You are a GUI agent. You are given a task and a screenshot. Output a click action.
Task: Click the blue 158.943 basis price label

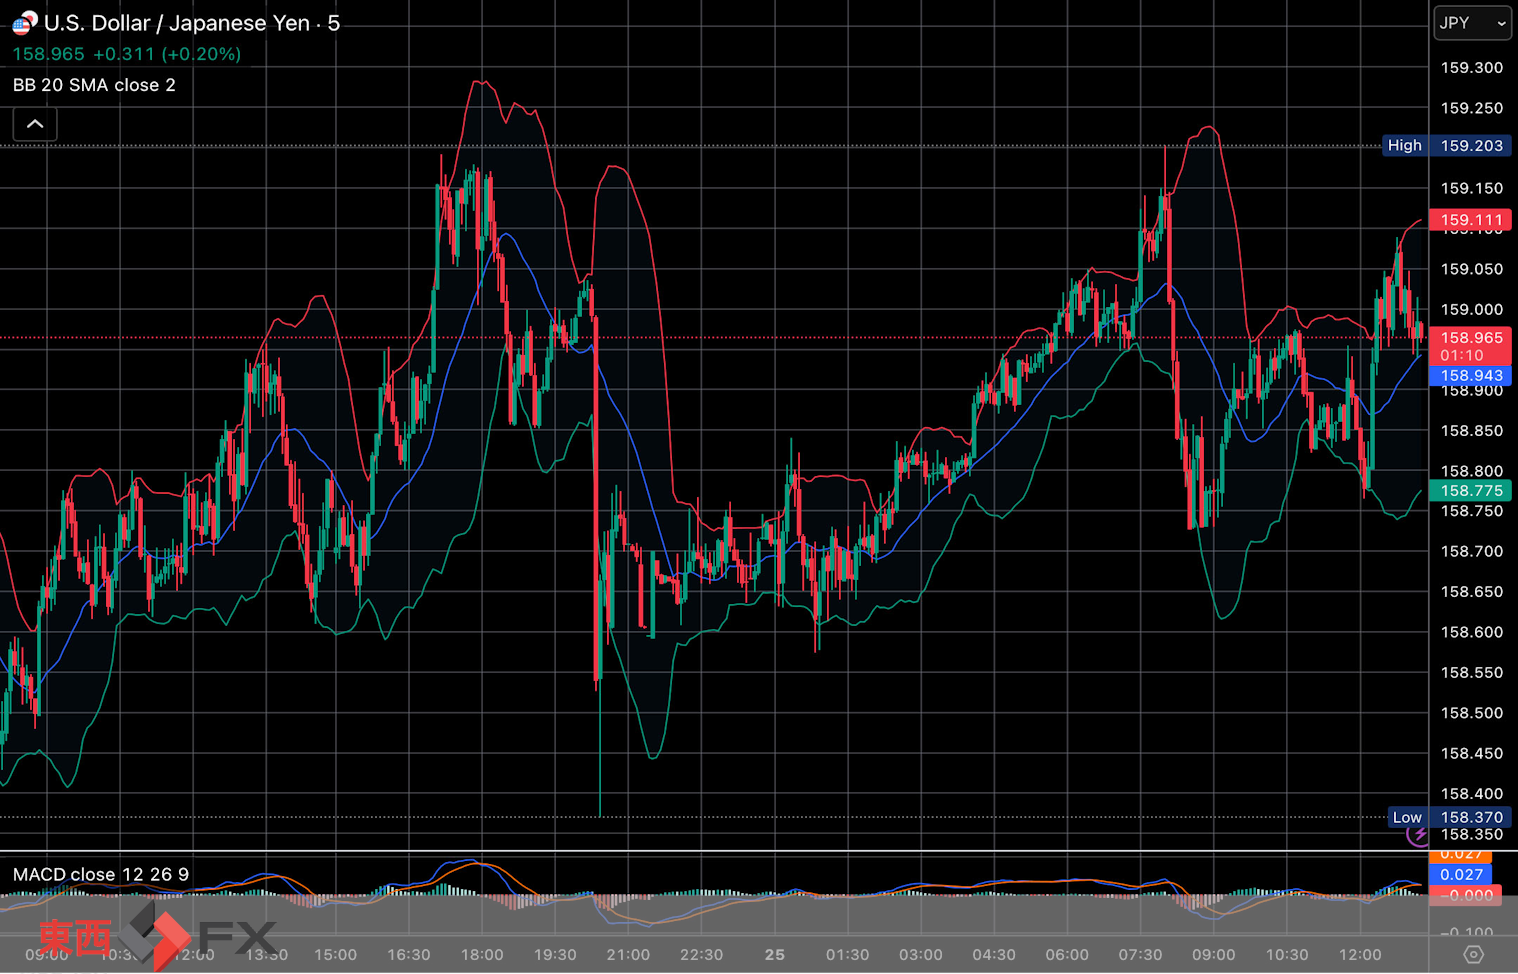pyautogui.click(x=1470, y=376)
